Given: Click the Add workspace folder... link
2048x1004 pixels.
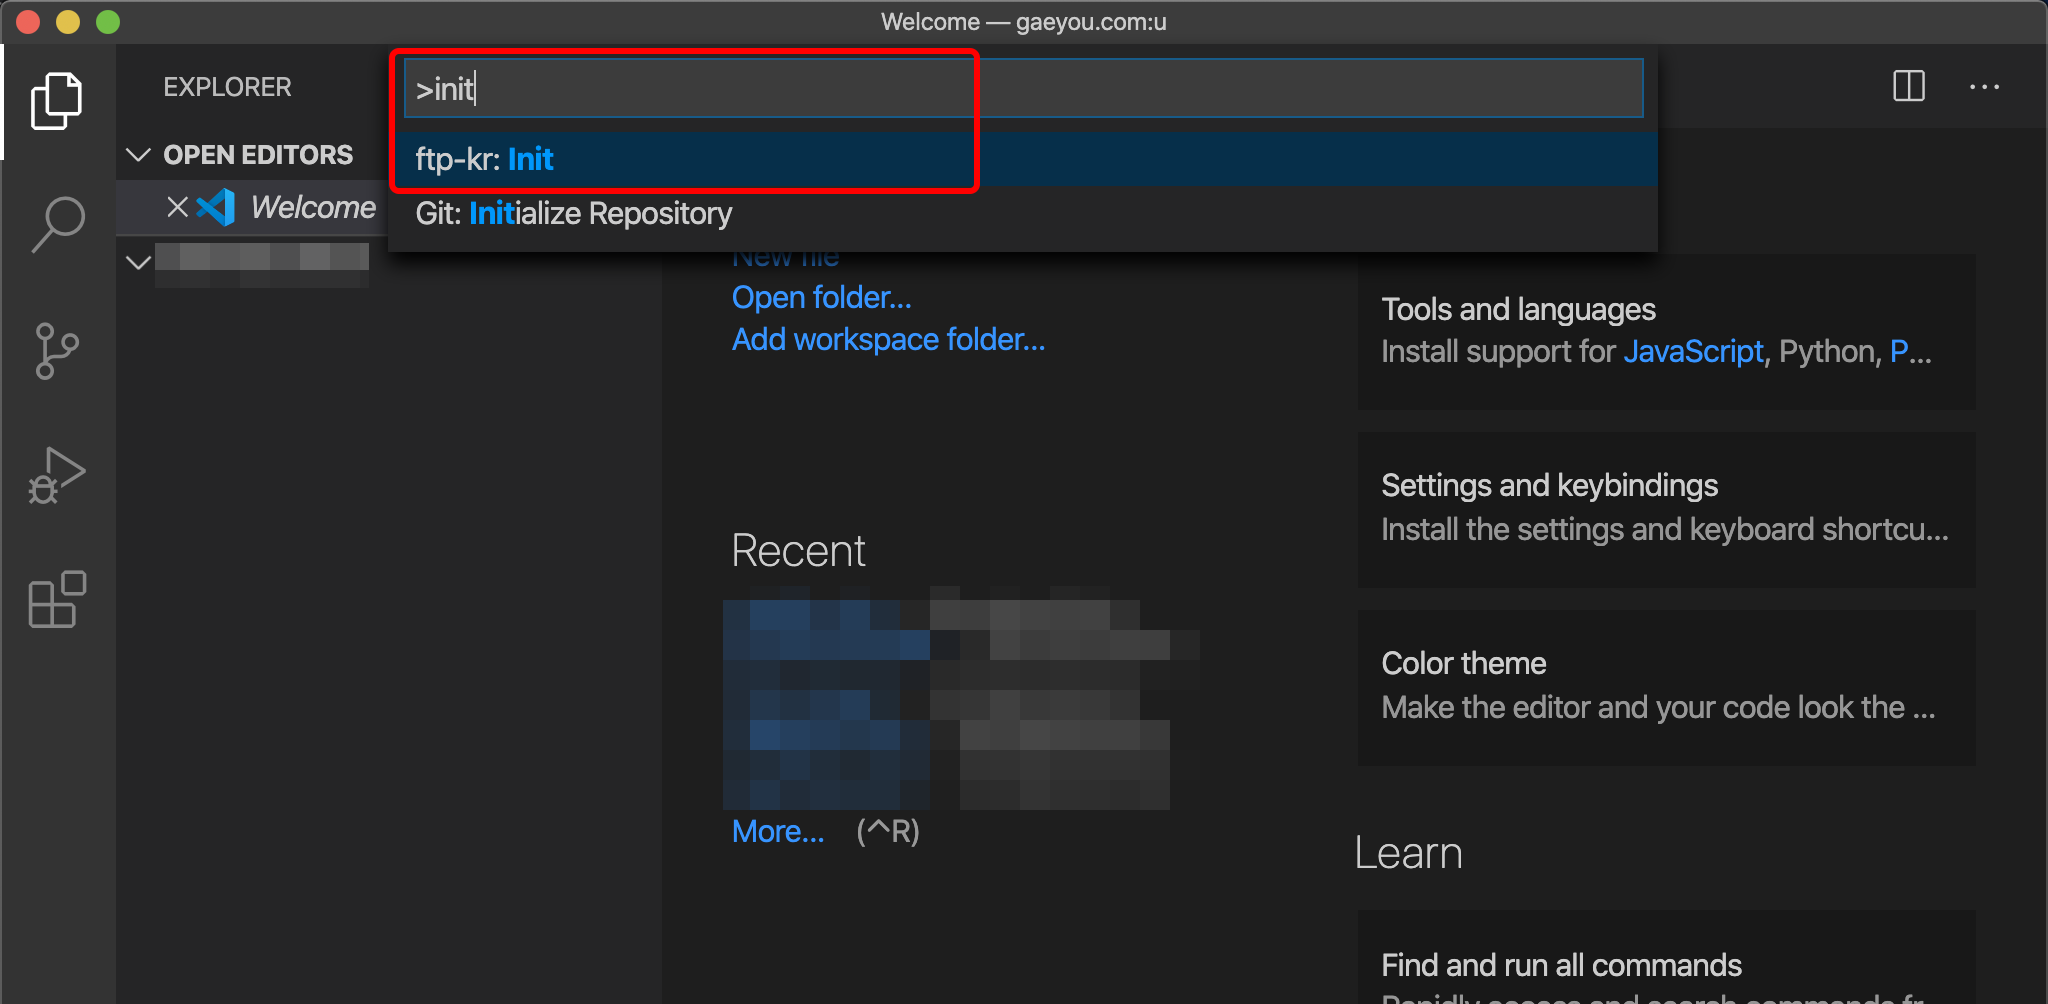Looking at the screenshot, I should pos(888,339).
